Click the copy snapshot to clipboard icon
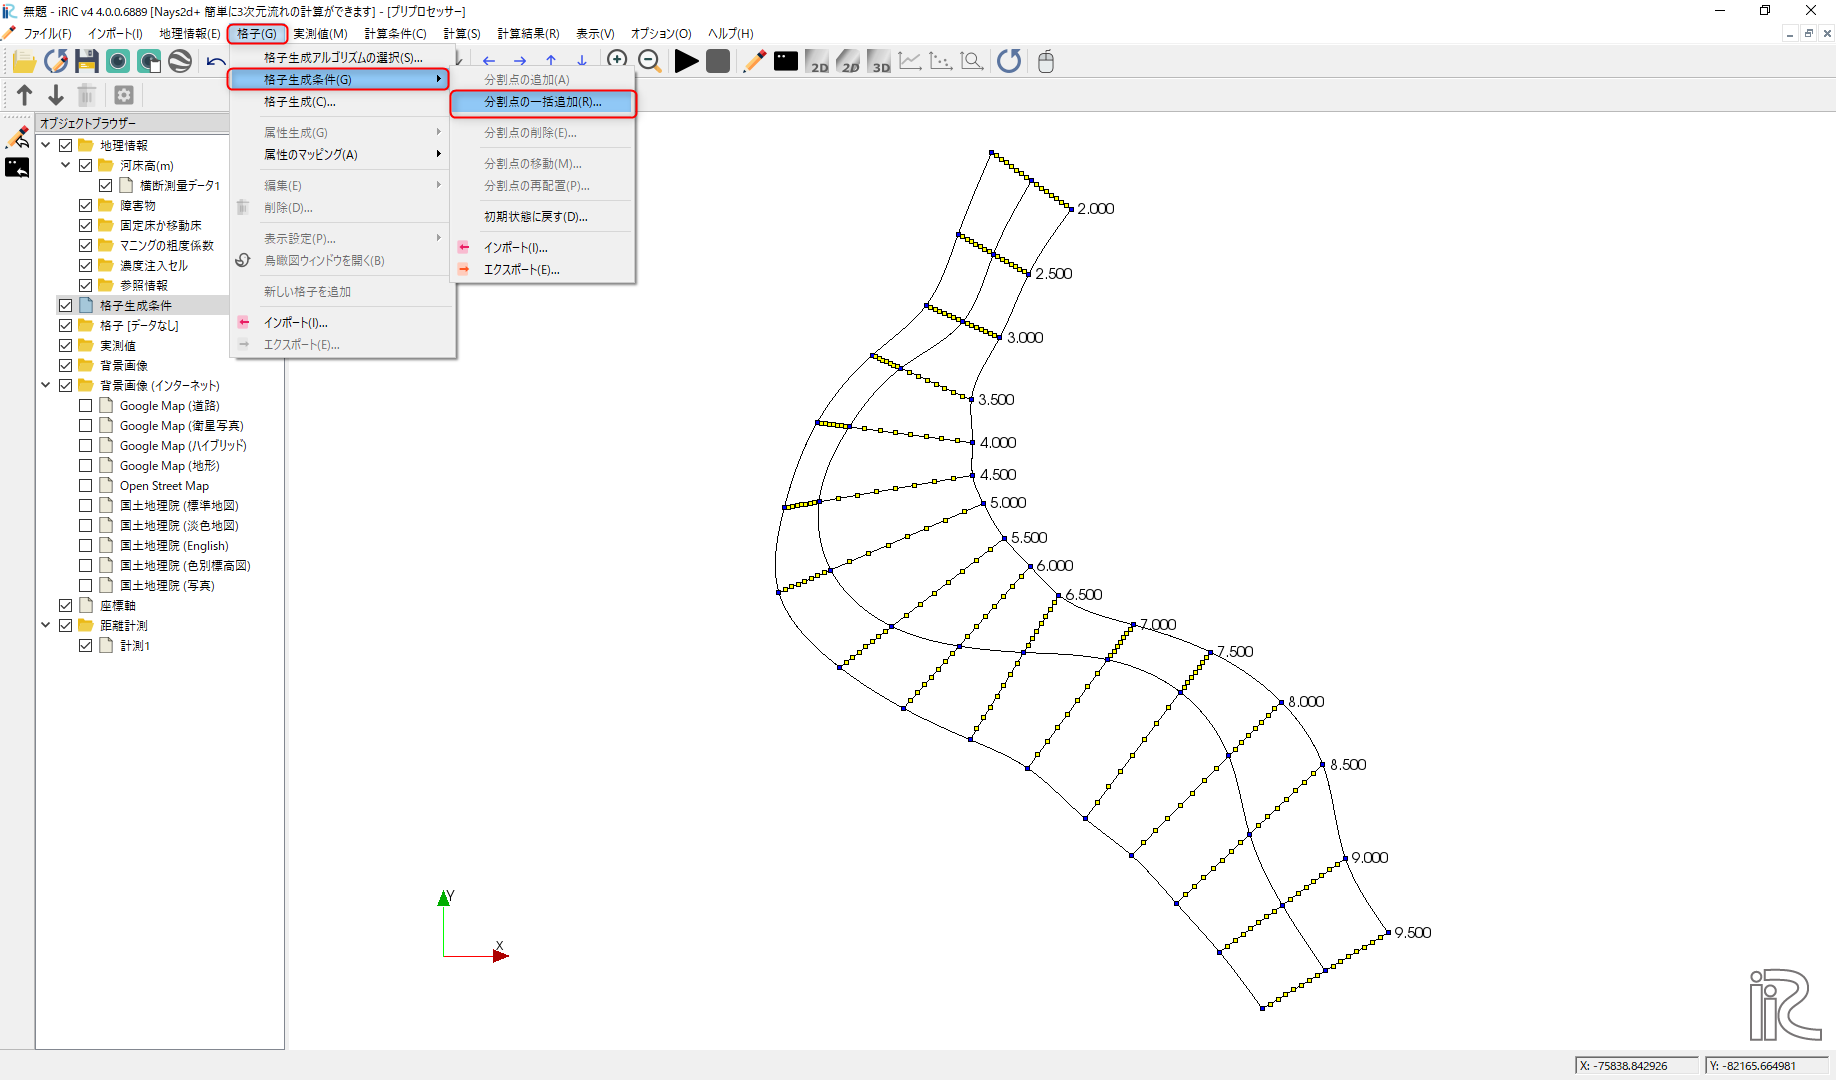The height and width of the screenshot is (1080, 1836). pos(149,62)
